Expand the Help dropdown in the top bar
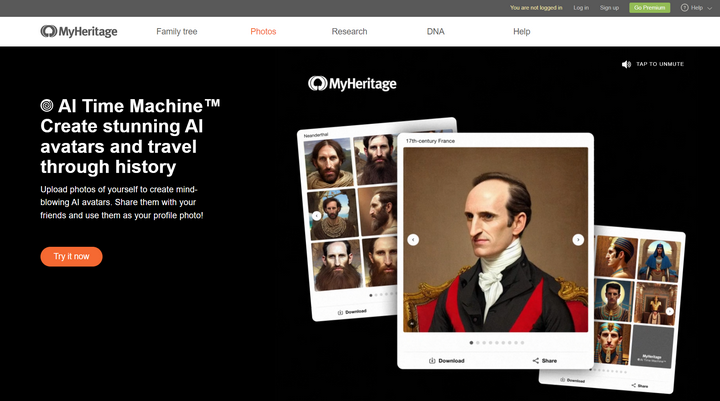Screen dimensions: 720x401 pyautogui.click(x=696, y=8)
